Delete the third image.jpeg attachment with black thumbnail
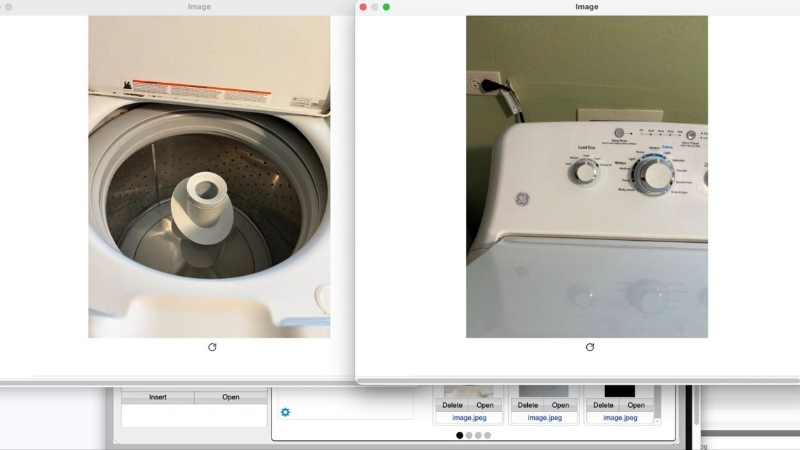 603,405
